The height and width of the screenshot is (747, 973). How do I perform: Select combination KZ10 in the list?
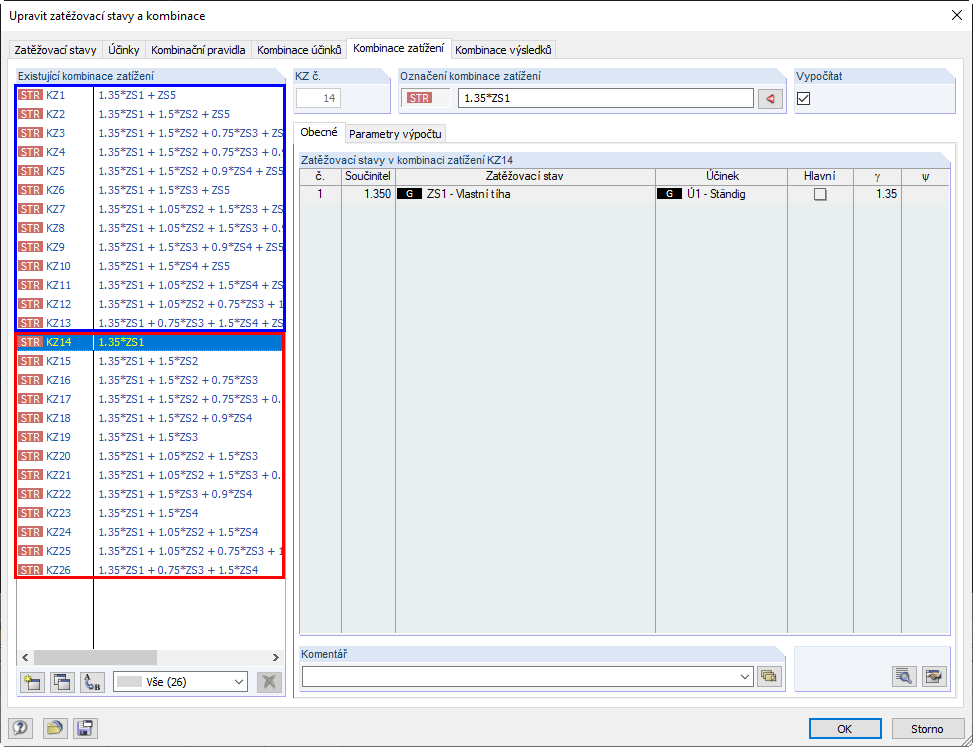pos(150,266)
